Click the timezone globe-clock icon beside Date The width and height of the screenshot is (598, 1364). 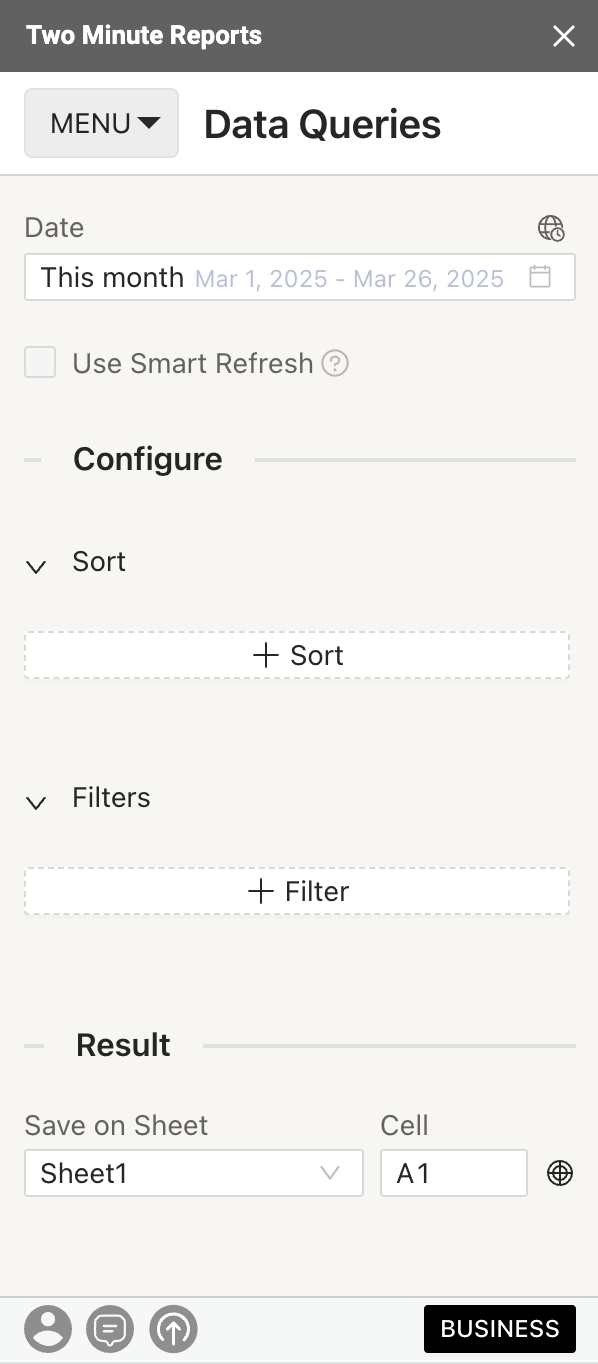click(x=551, y=228)
